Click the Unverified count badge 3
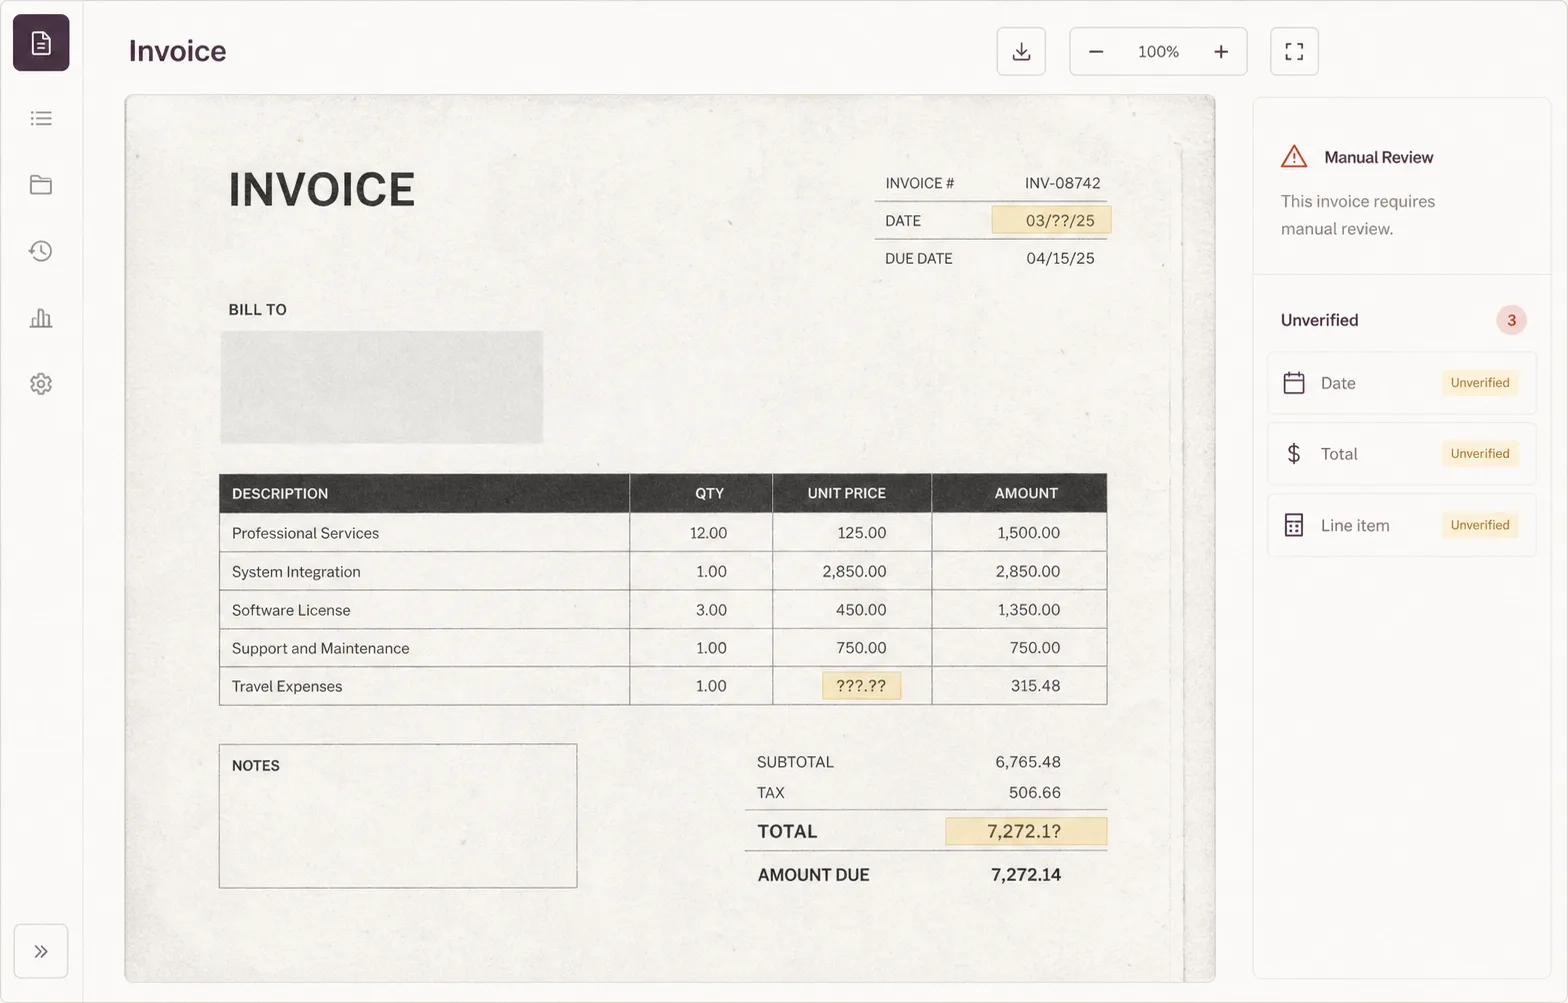Screen dimensions: 1568x1003 [1511, 320]
